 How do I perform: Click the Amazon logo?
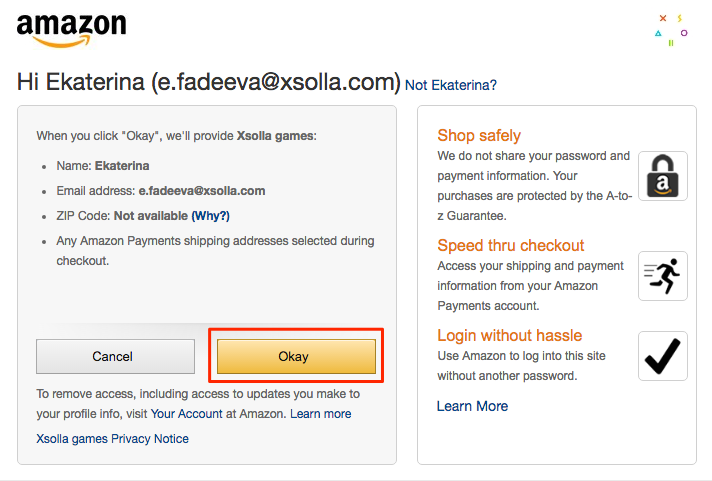71,30
